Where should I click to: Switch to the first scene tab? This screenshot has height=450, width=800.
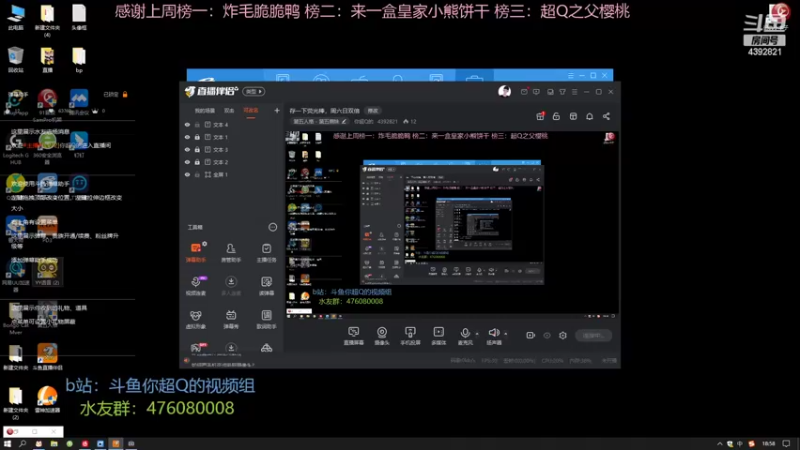[x=205, y=111]
